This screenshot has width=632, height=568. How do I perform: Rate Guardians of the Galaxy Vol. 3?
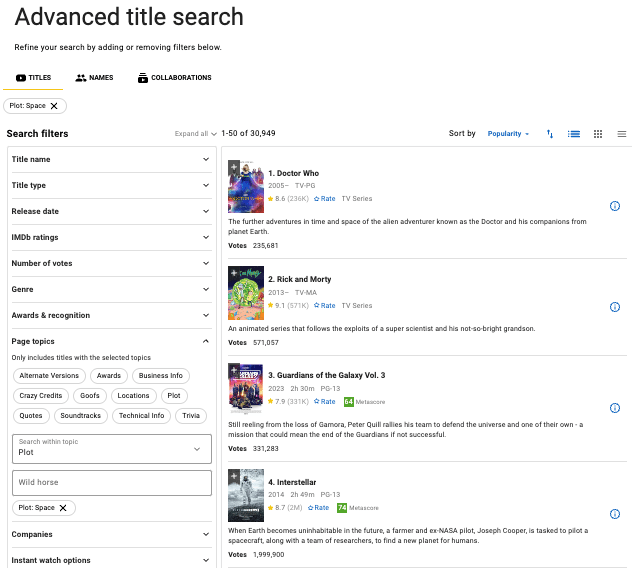322,402
